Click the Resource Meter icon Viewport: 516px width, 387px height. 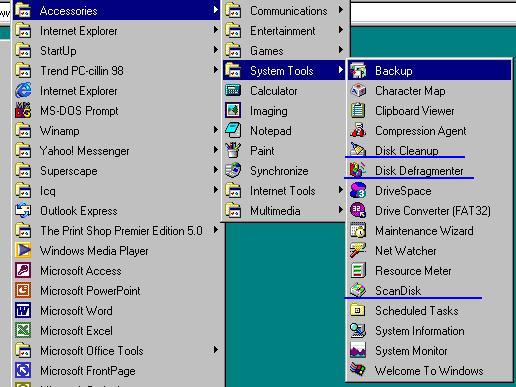(x=358, y=271)
